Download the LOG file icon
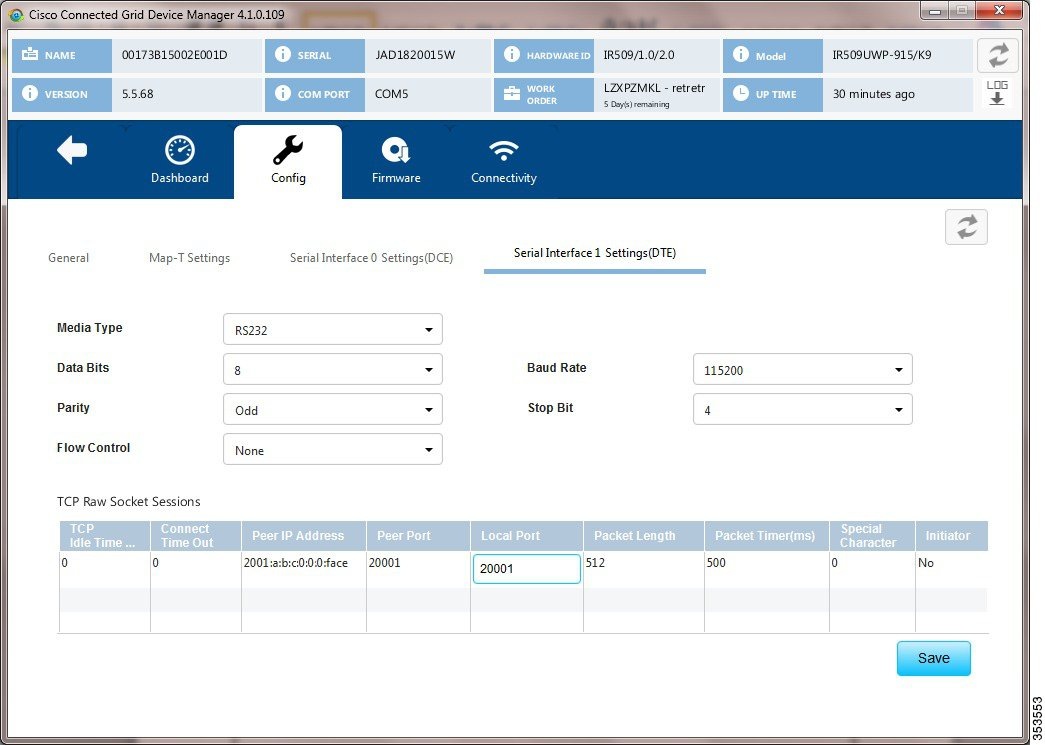This screenshot has width=1045, height=745. (997, 93)
